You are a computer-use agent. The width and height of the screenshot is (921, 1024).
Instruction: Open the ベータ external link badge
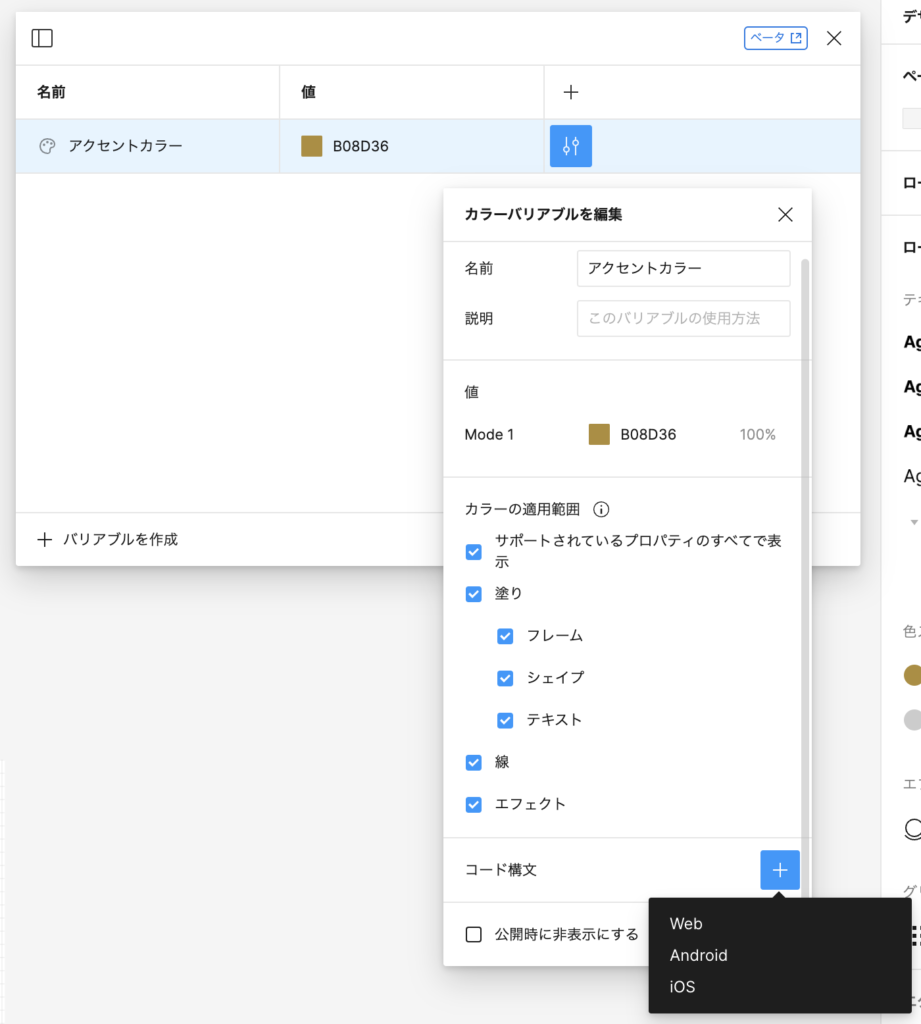tap(775, 38)
